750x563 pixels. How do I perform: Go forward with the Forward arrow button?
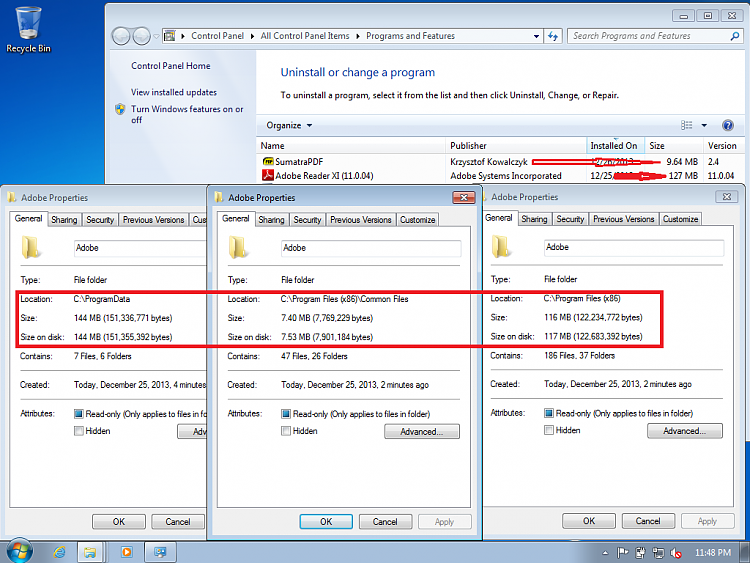pyautogui.click(x=142, y=36)
